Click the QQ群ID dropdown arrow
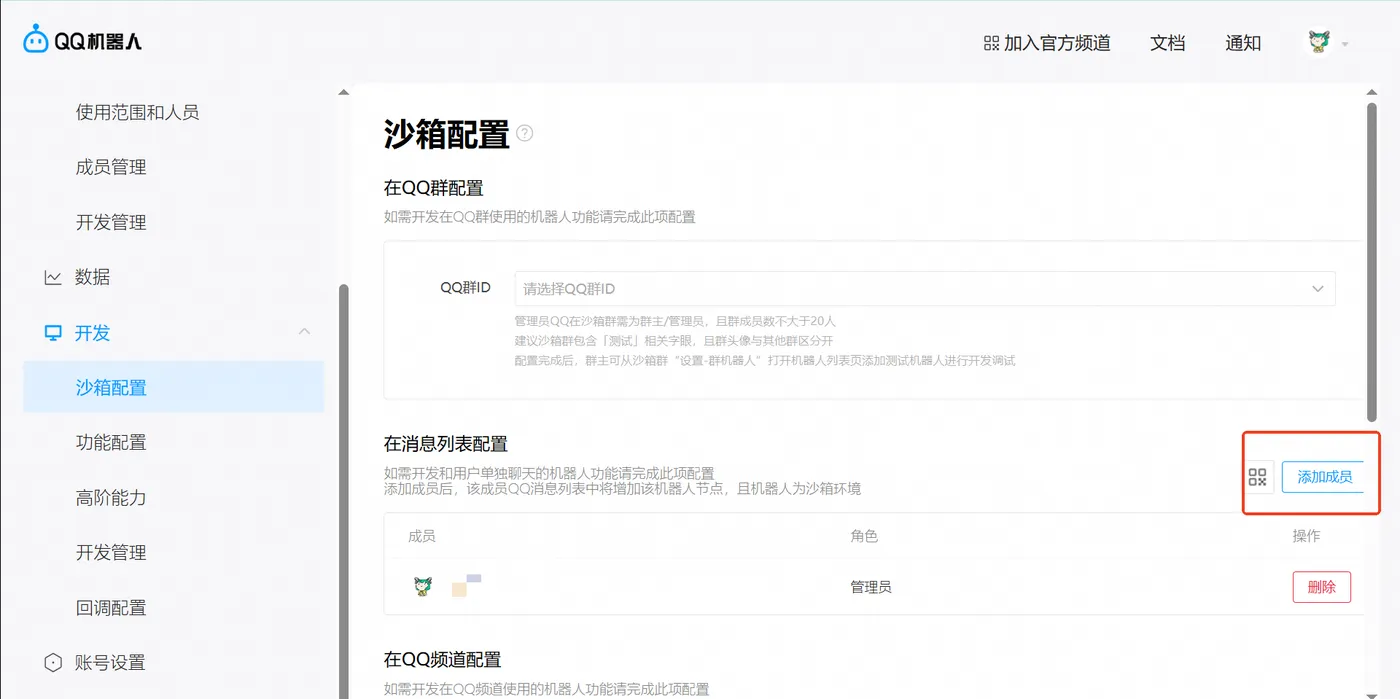The image size is (1400, 699). click(1318, 289)
